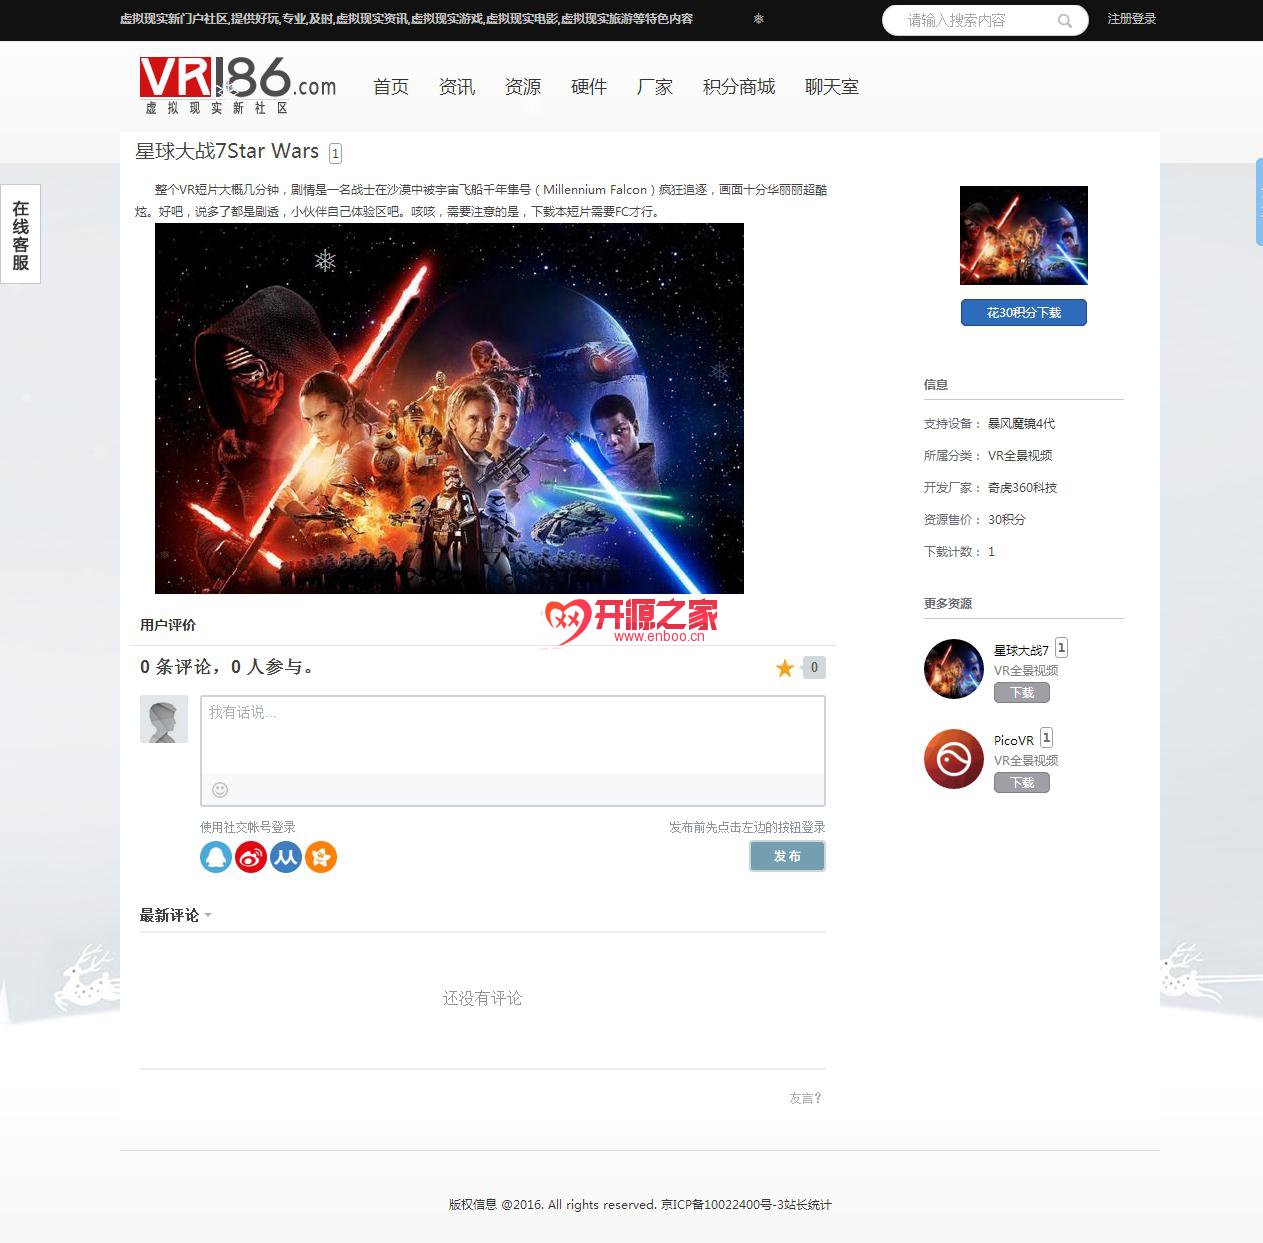Viewport: 1263px width, 1243px height.
Task: Click the 30积分 price value
Action: coord(1007,520)
